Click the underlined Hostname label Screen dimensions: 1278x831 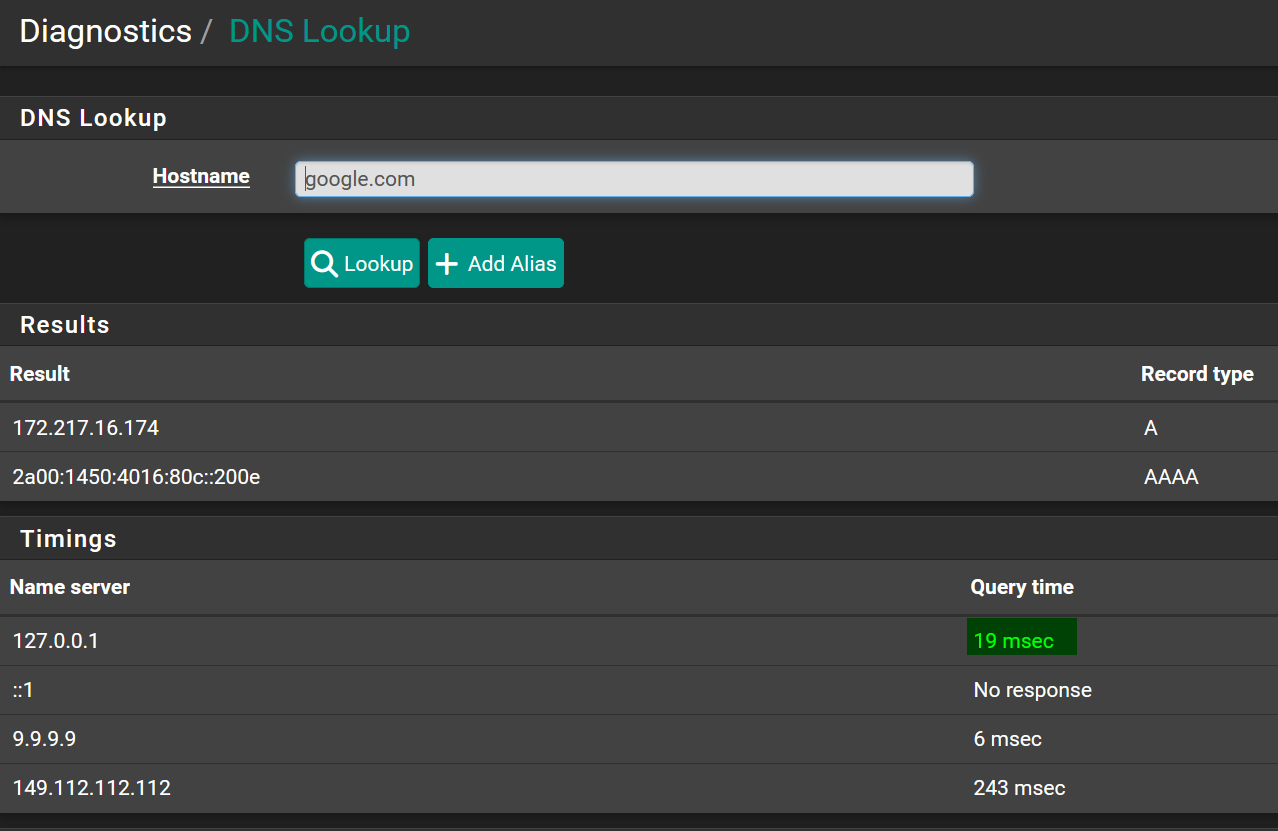(201, 177)
